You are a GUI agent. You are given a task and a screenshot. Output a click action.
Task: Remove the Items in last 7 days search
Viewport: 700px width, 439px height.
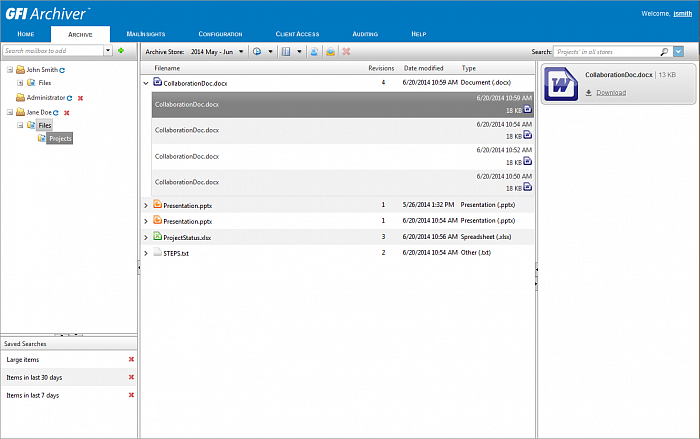pyautogui.click(x=131, y=395)
